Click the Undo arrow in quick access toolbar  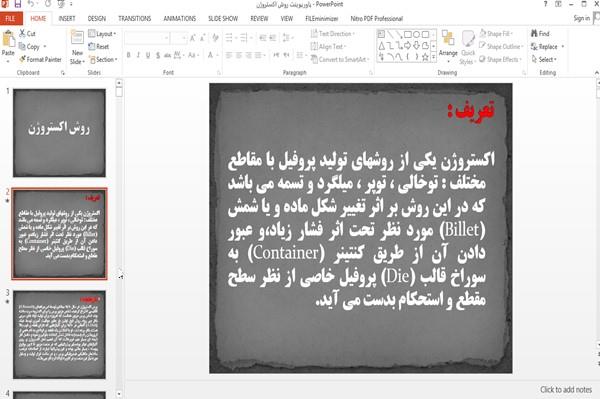[x=31, y=4]
